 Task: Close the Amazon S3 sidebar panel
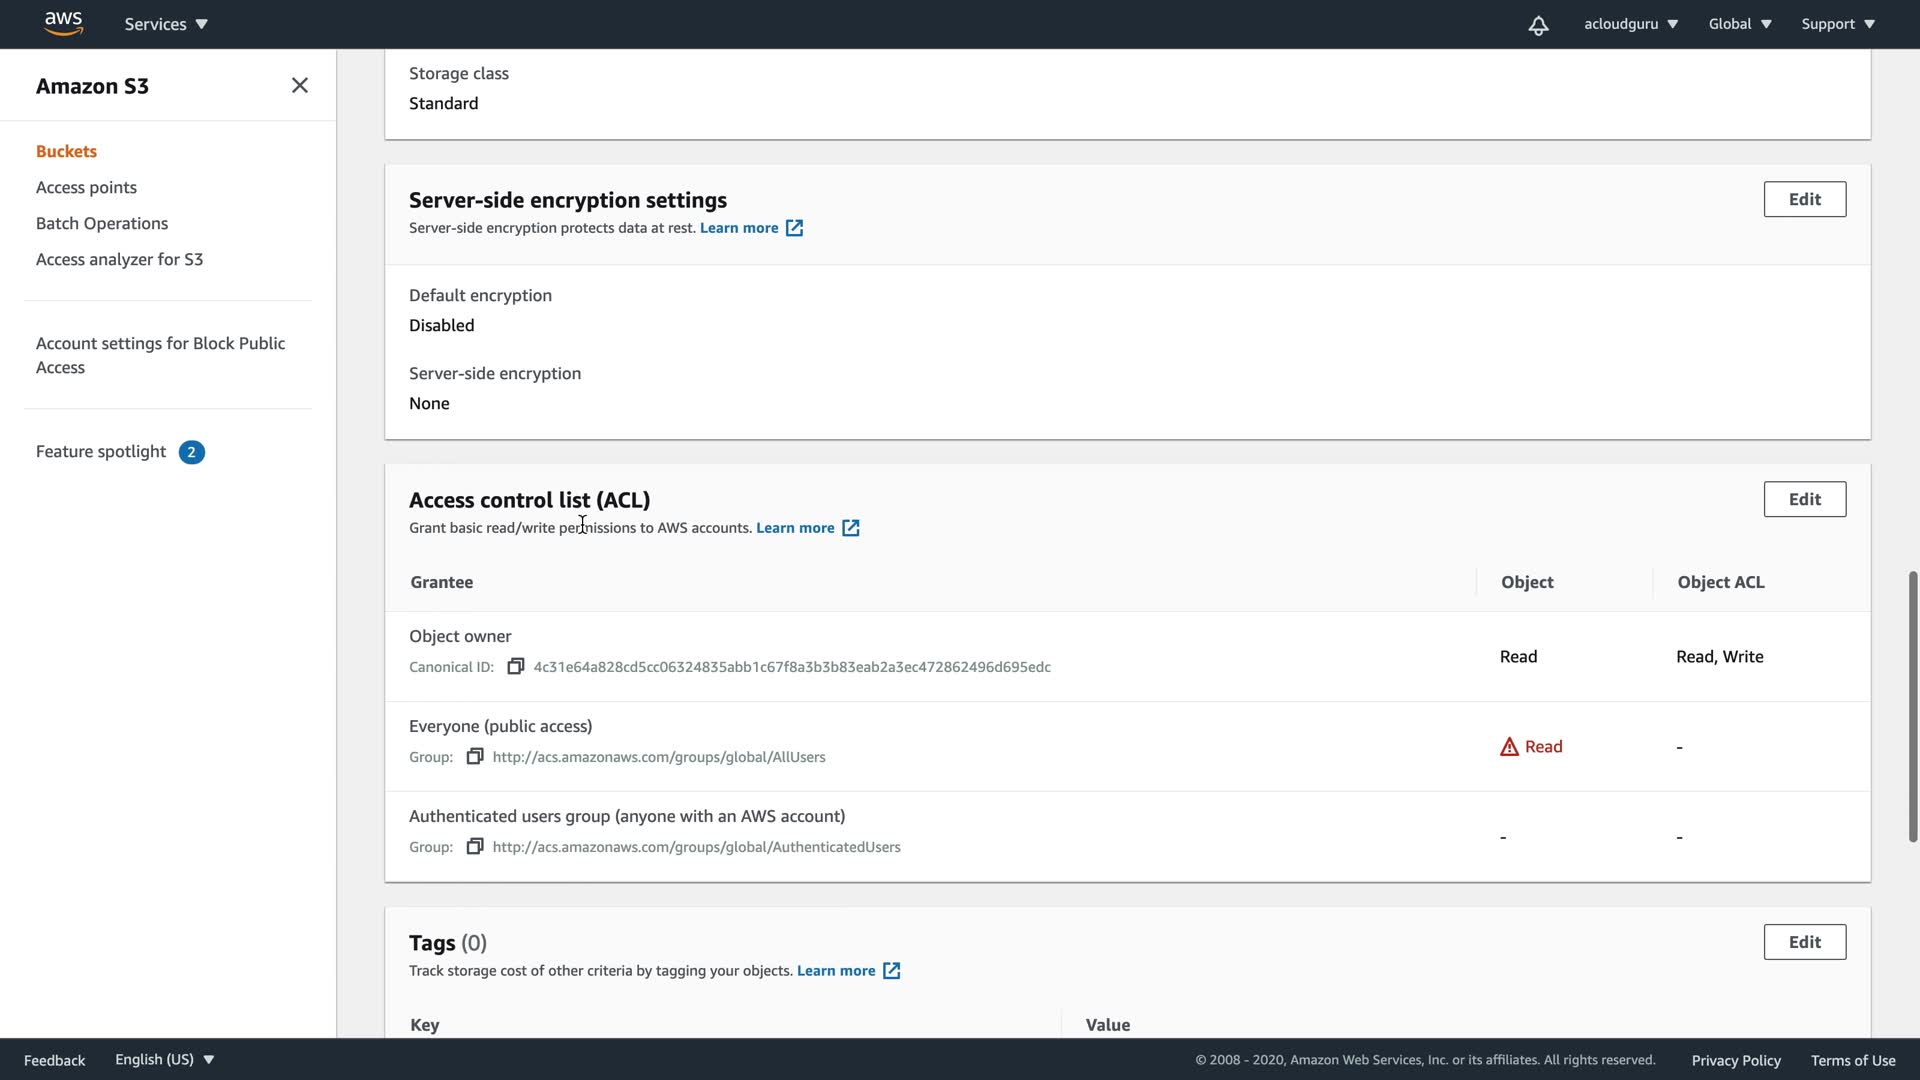pos(299,86)
